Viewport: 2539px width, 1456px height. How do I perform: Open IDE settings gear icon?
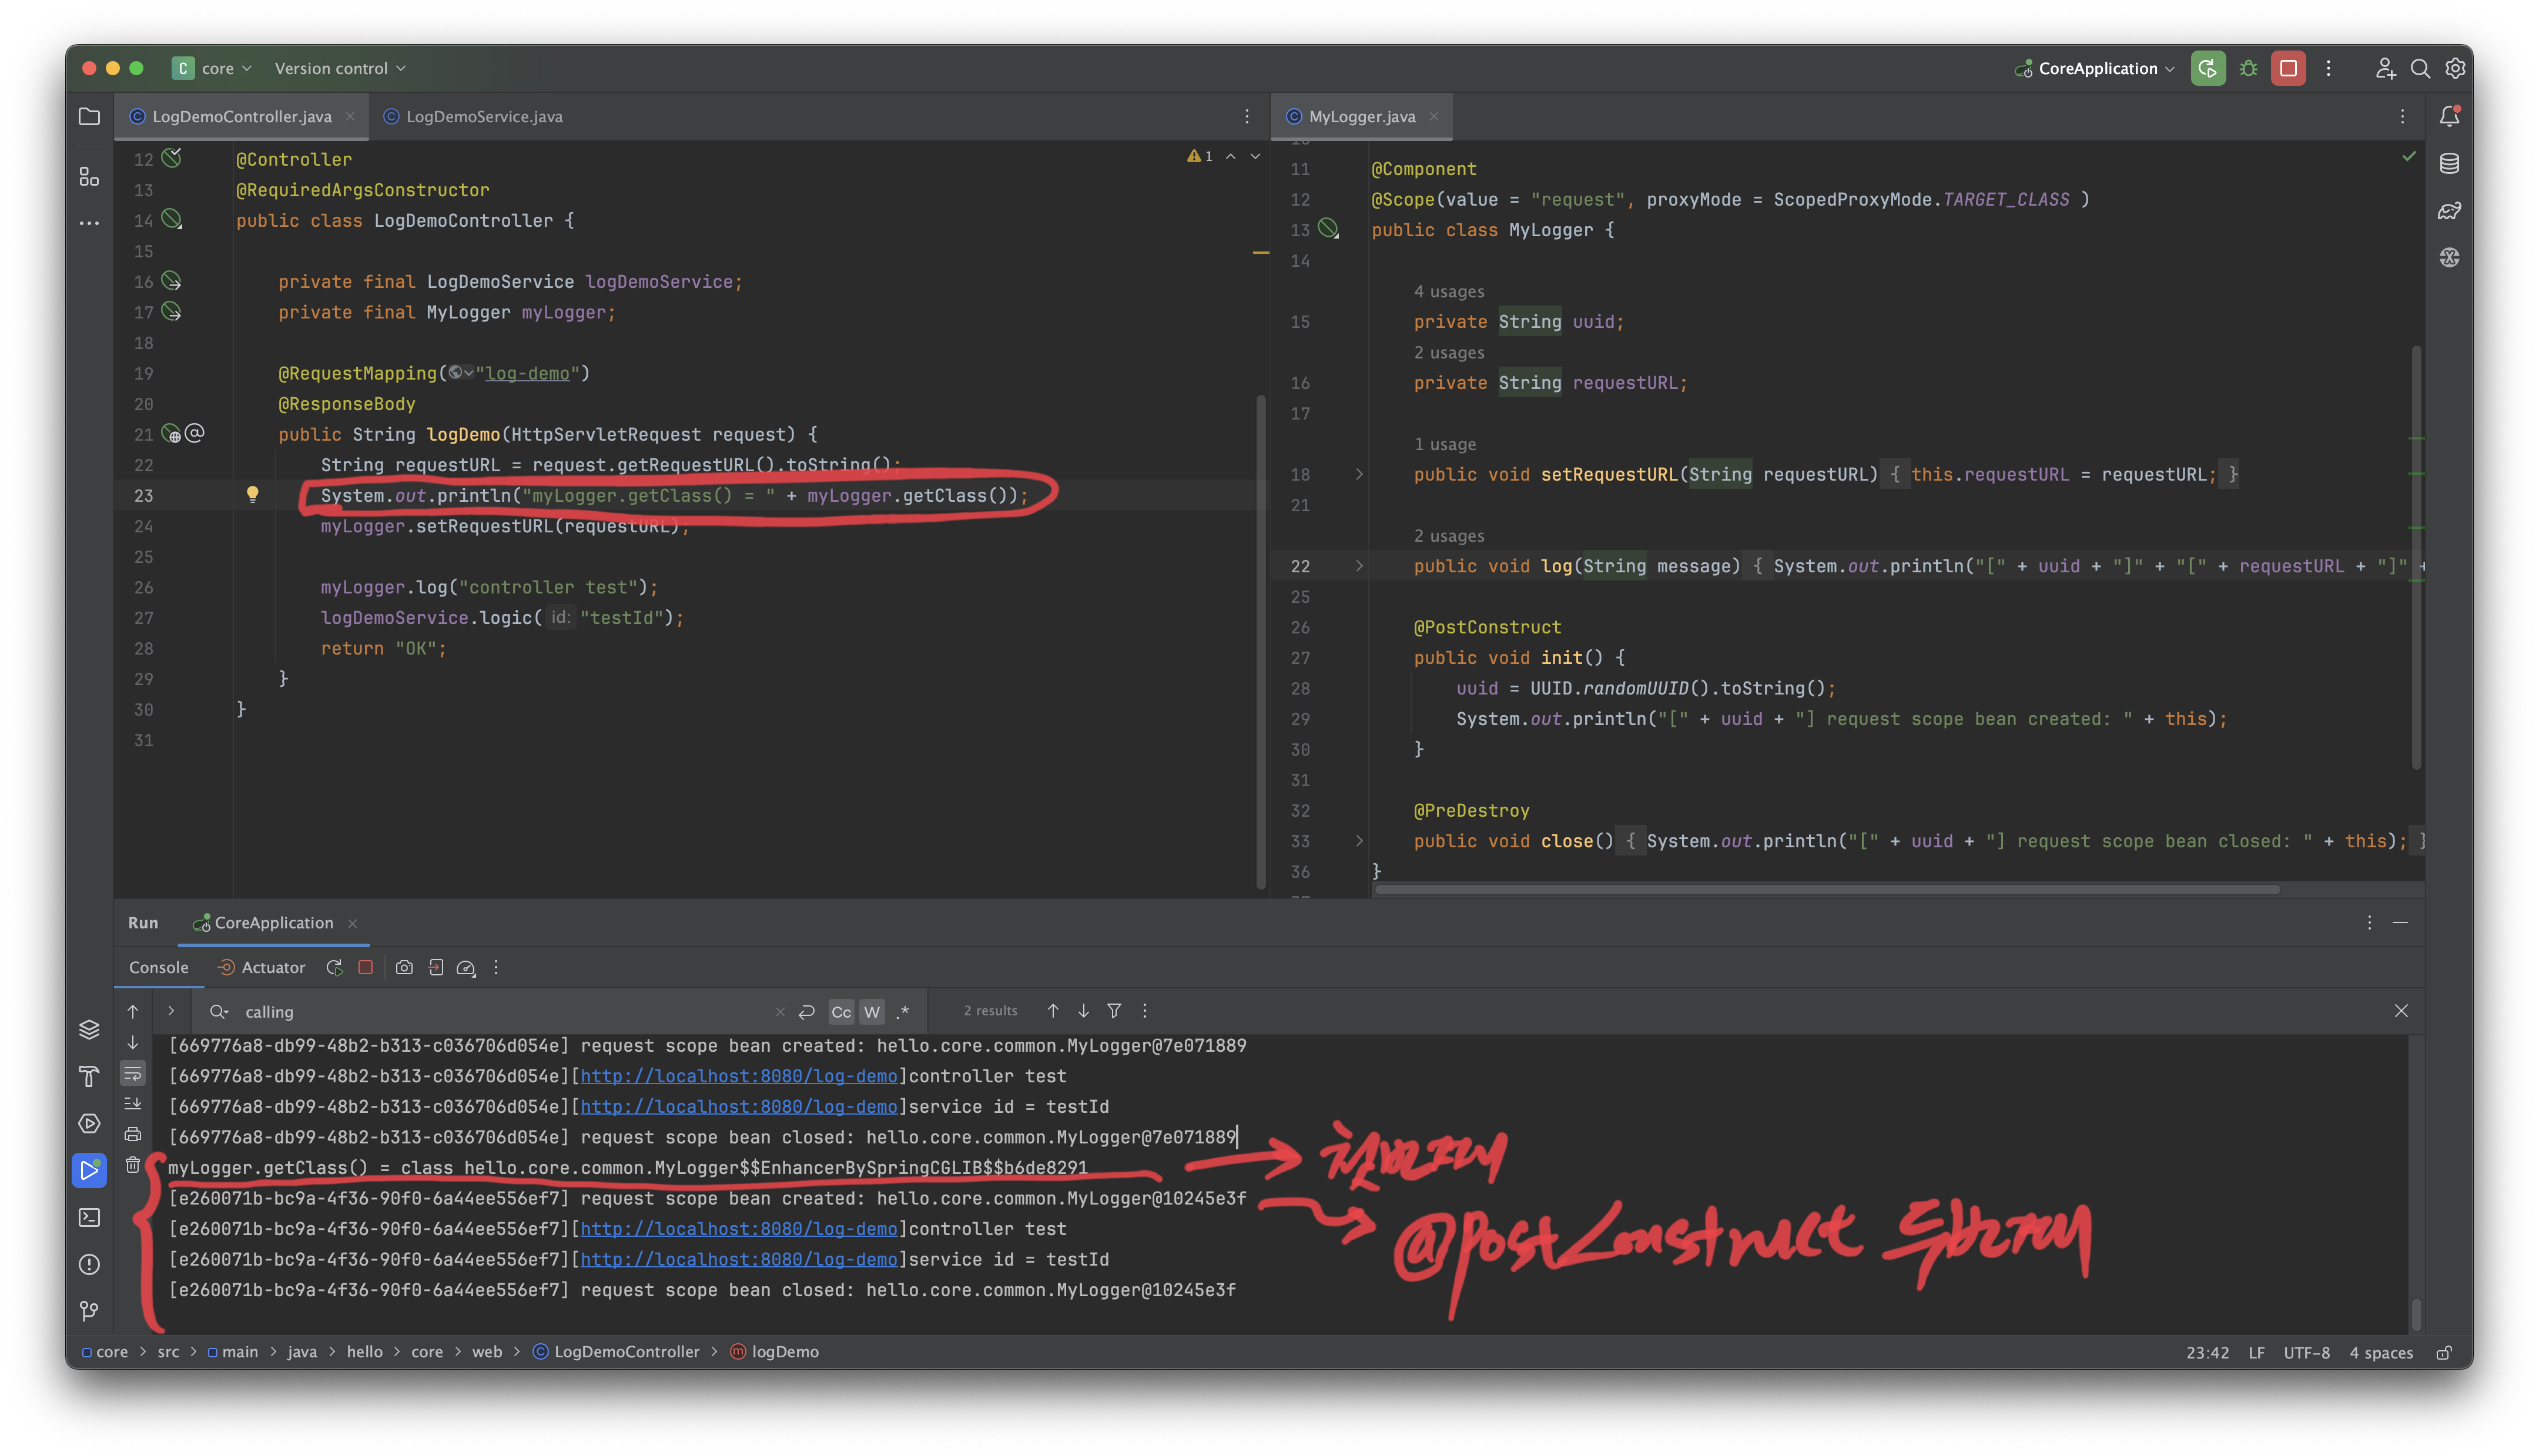pos(2455,68)
